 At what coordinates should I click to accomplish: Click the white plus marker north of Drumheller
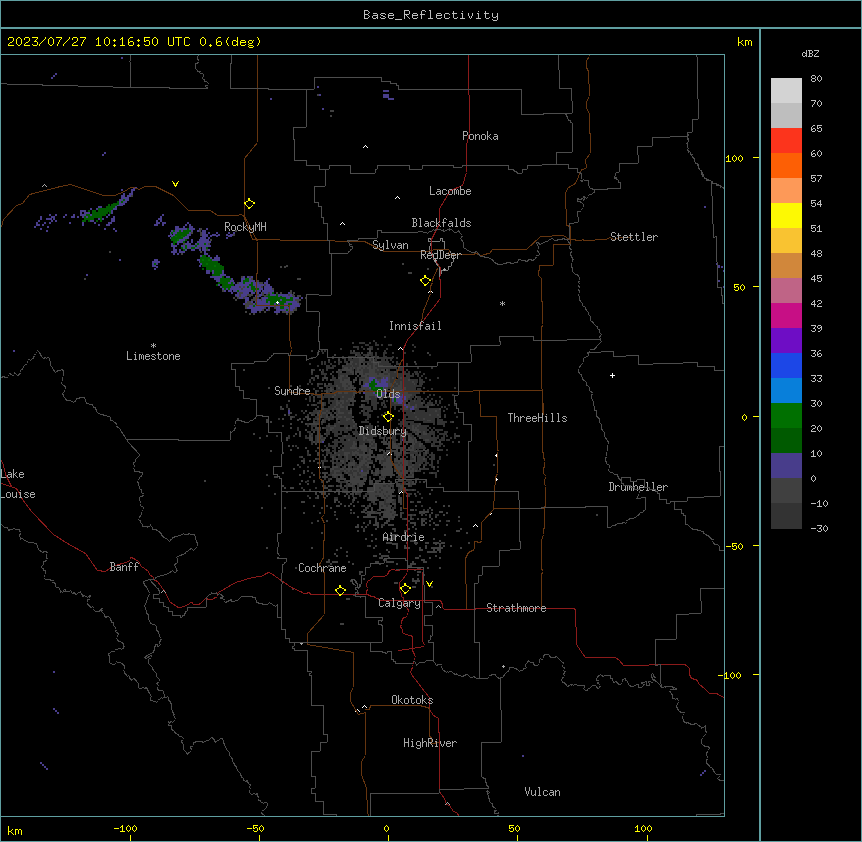click(x=612, y=375)
